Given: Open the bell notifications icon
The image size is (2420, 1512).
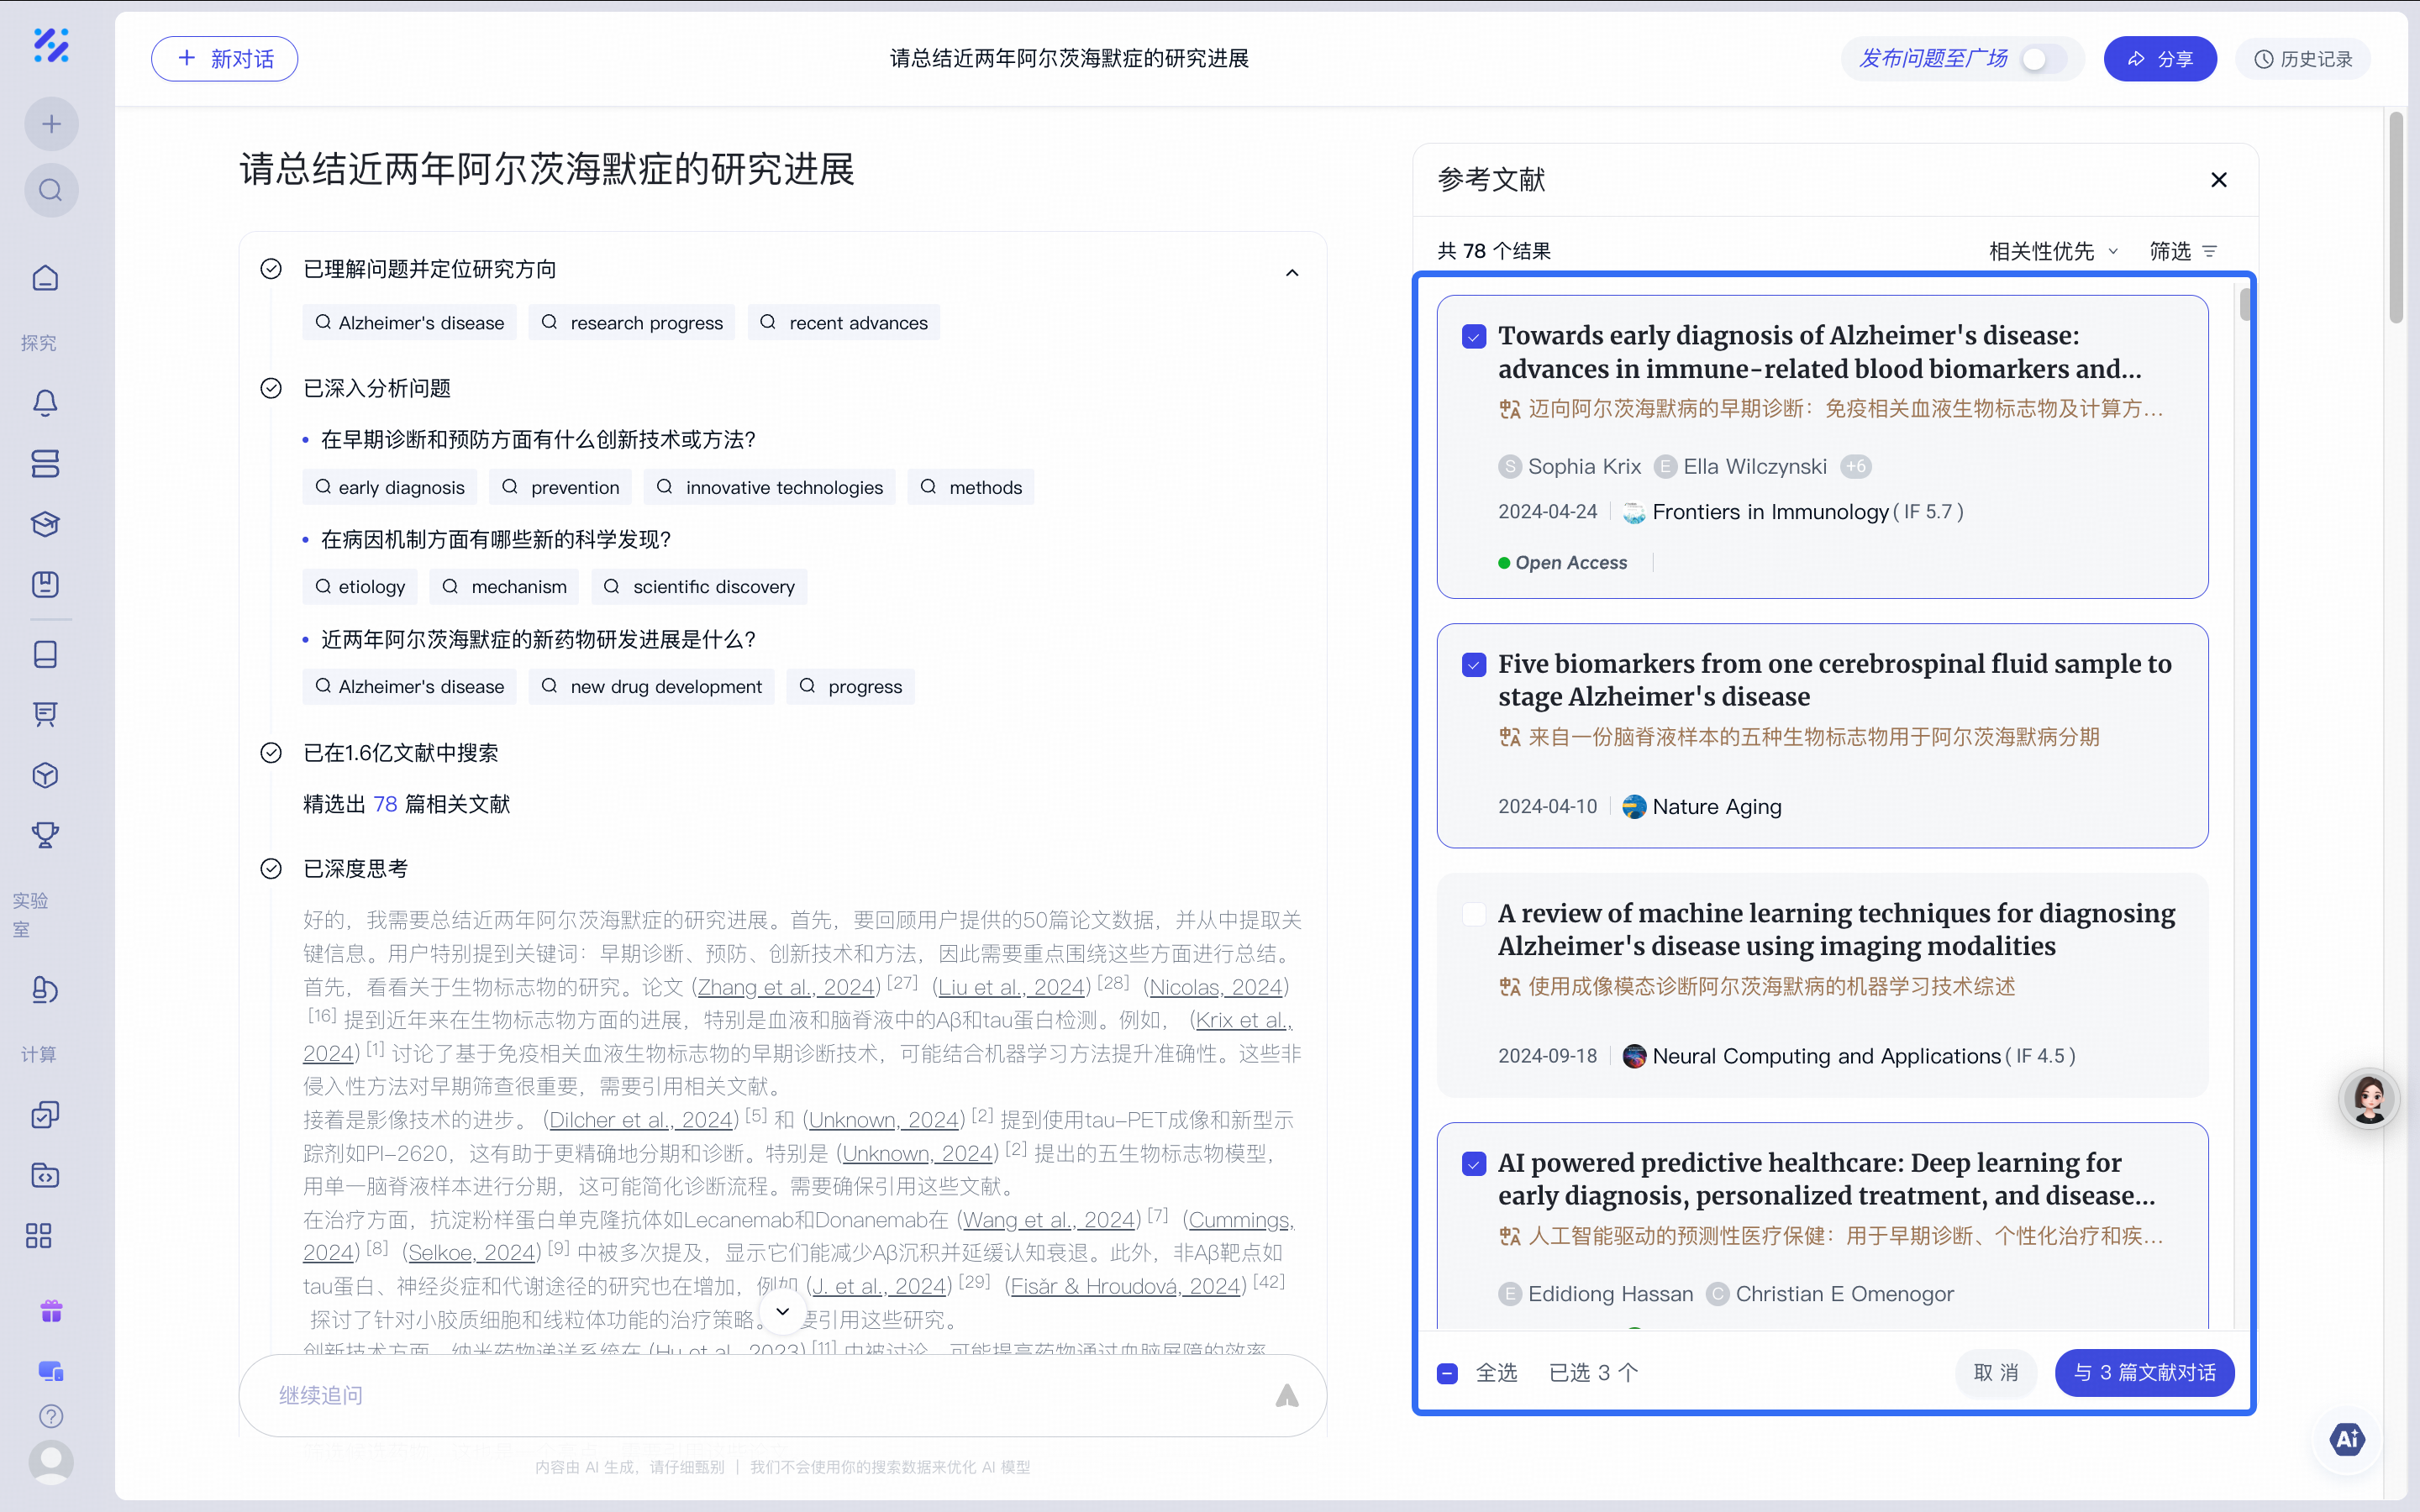Looking at the screenshot, I should tap(45, 402).
